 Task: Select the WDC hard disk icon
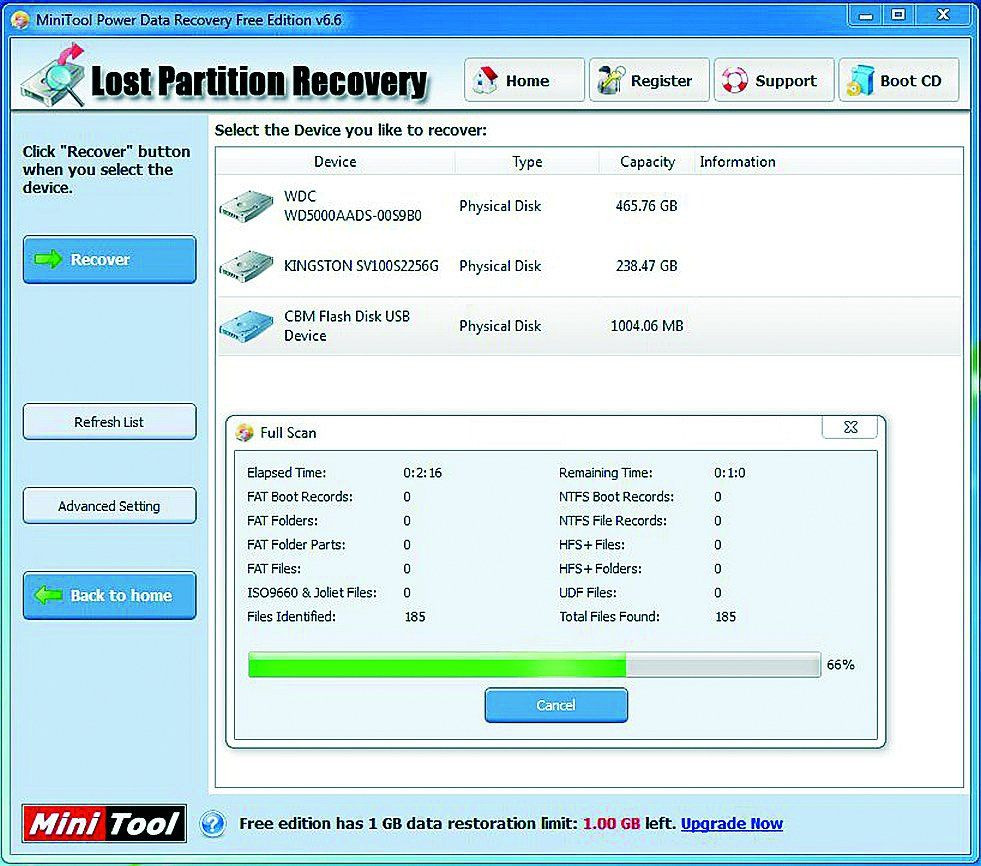(x=247, y=206)
